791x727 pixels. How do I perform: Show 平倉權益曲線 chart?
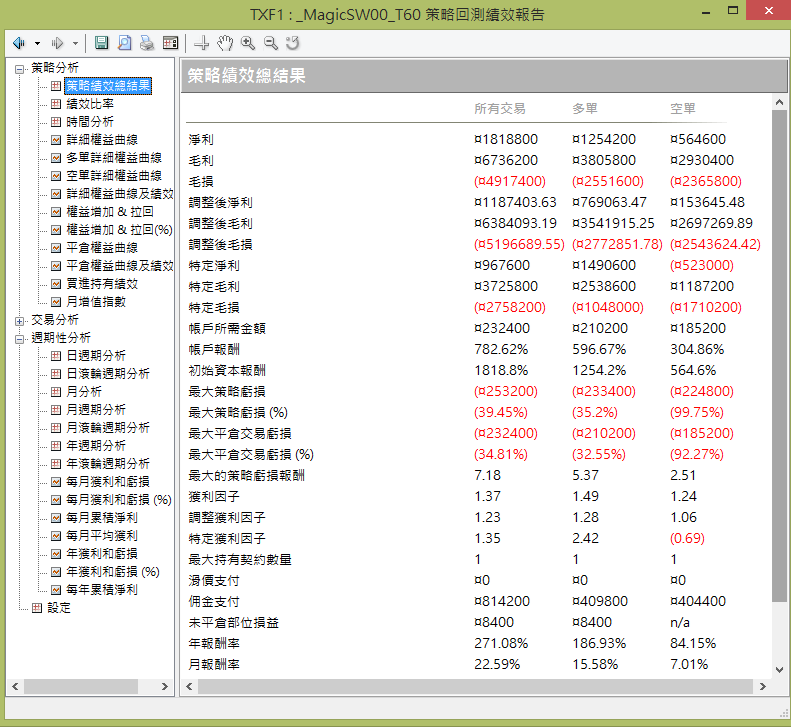point(102,248)
